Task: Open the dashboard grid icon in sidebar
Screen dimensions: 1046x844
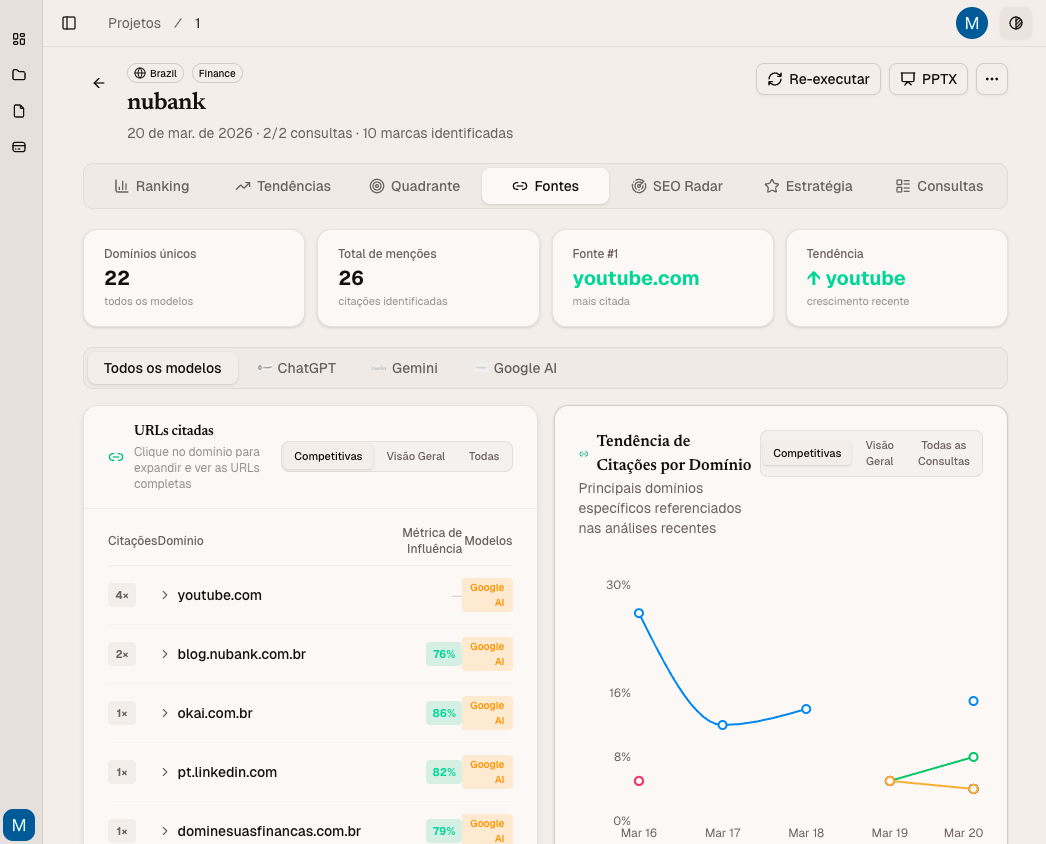Action: click(19, 39)
